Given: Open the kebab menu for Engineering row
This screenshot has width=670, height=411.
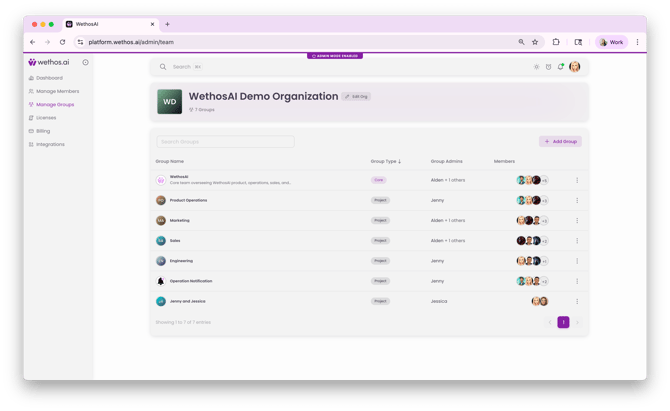Looking at the screenshot, I should 577,261.
